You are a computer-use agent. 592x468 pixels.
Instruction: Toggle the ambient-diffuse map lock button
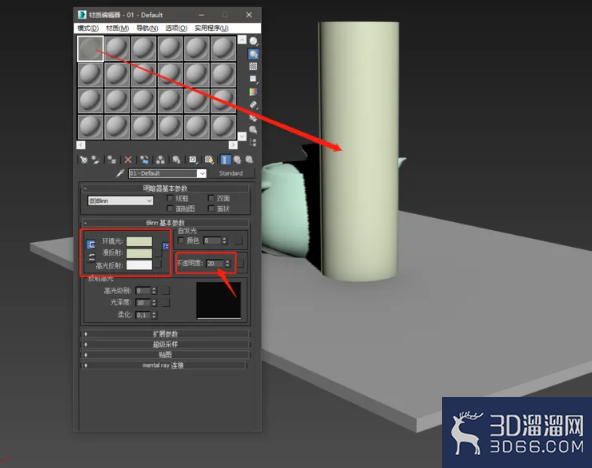click(x=166, y=246)
